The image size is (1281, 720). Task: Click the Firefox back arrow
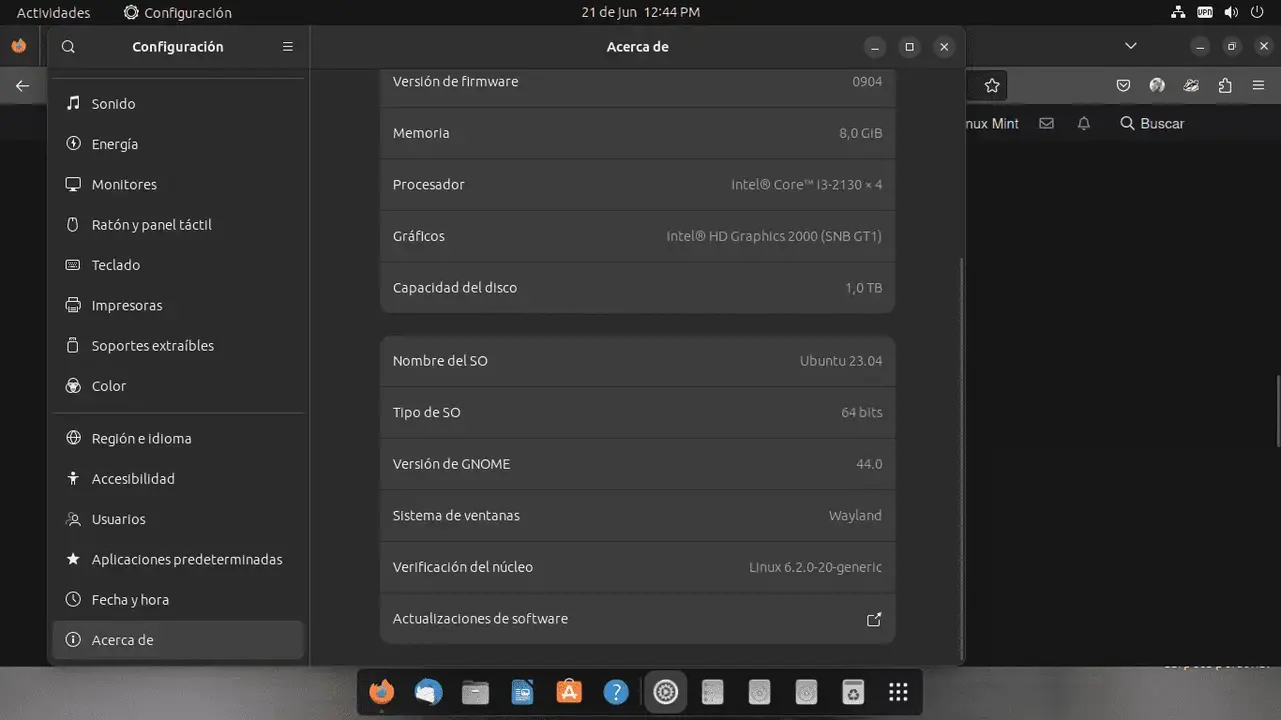(22, 86)
